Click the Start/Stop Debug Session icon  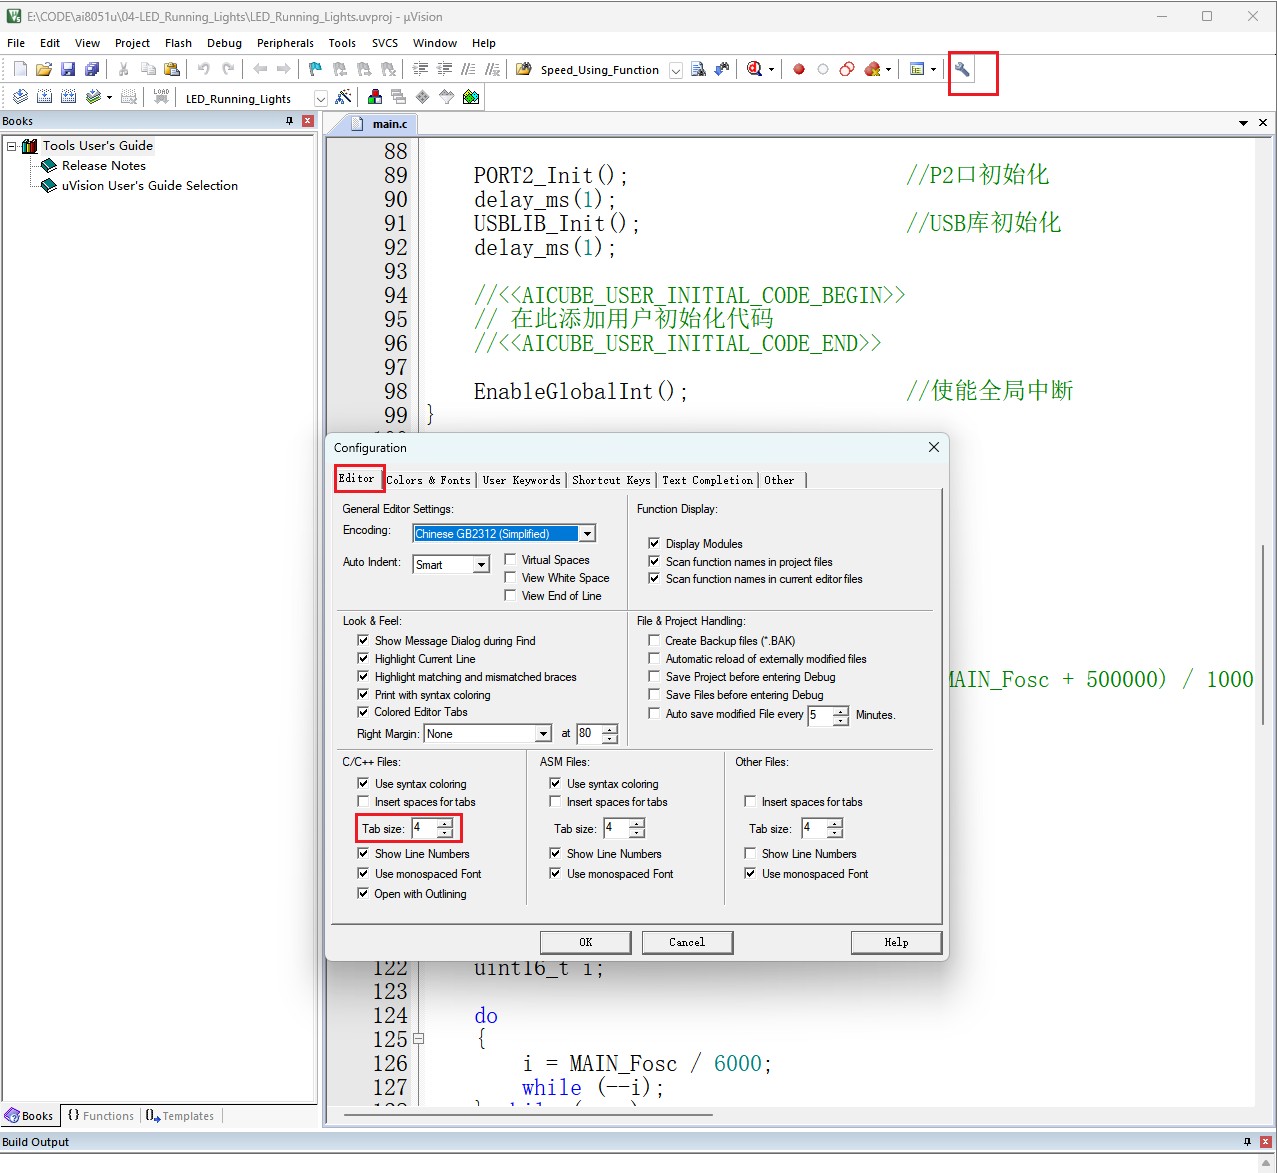(755, 69)
